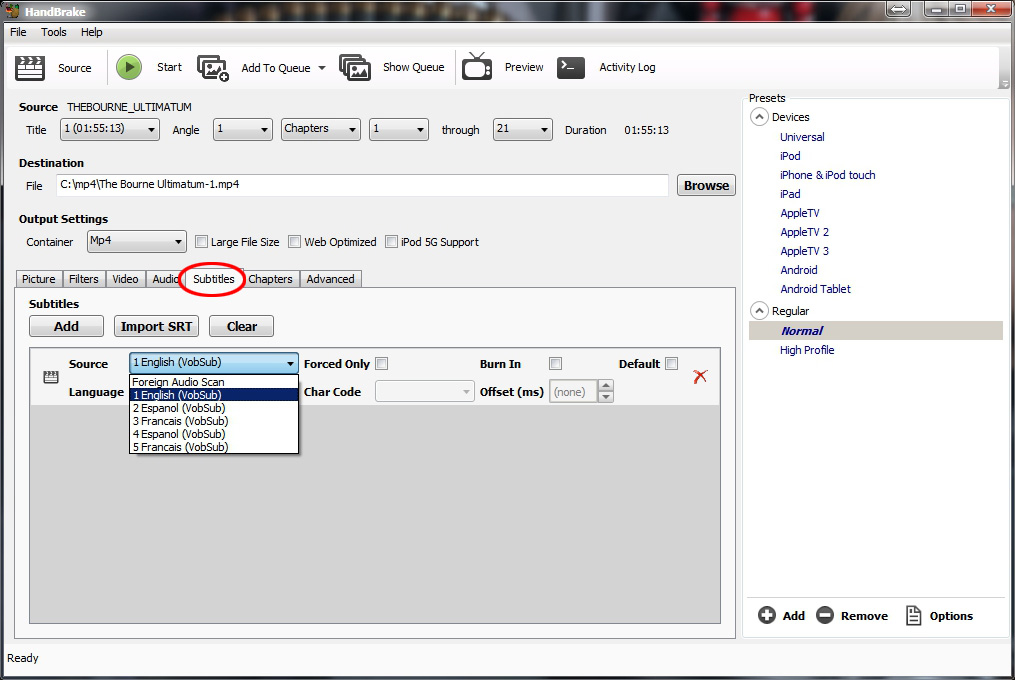Open the Help menu
Image resolution: width=1015 pixels, height=680 pixels.
click(91, 32)
